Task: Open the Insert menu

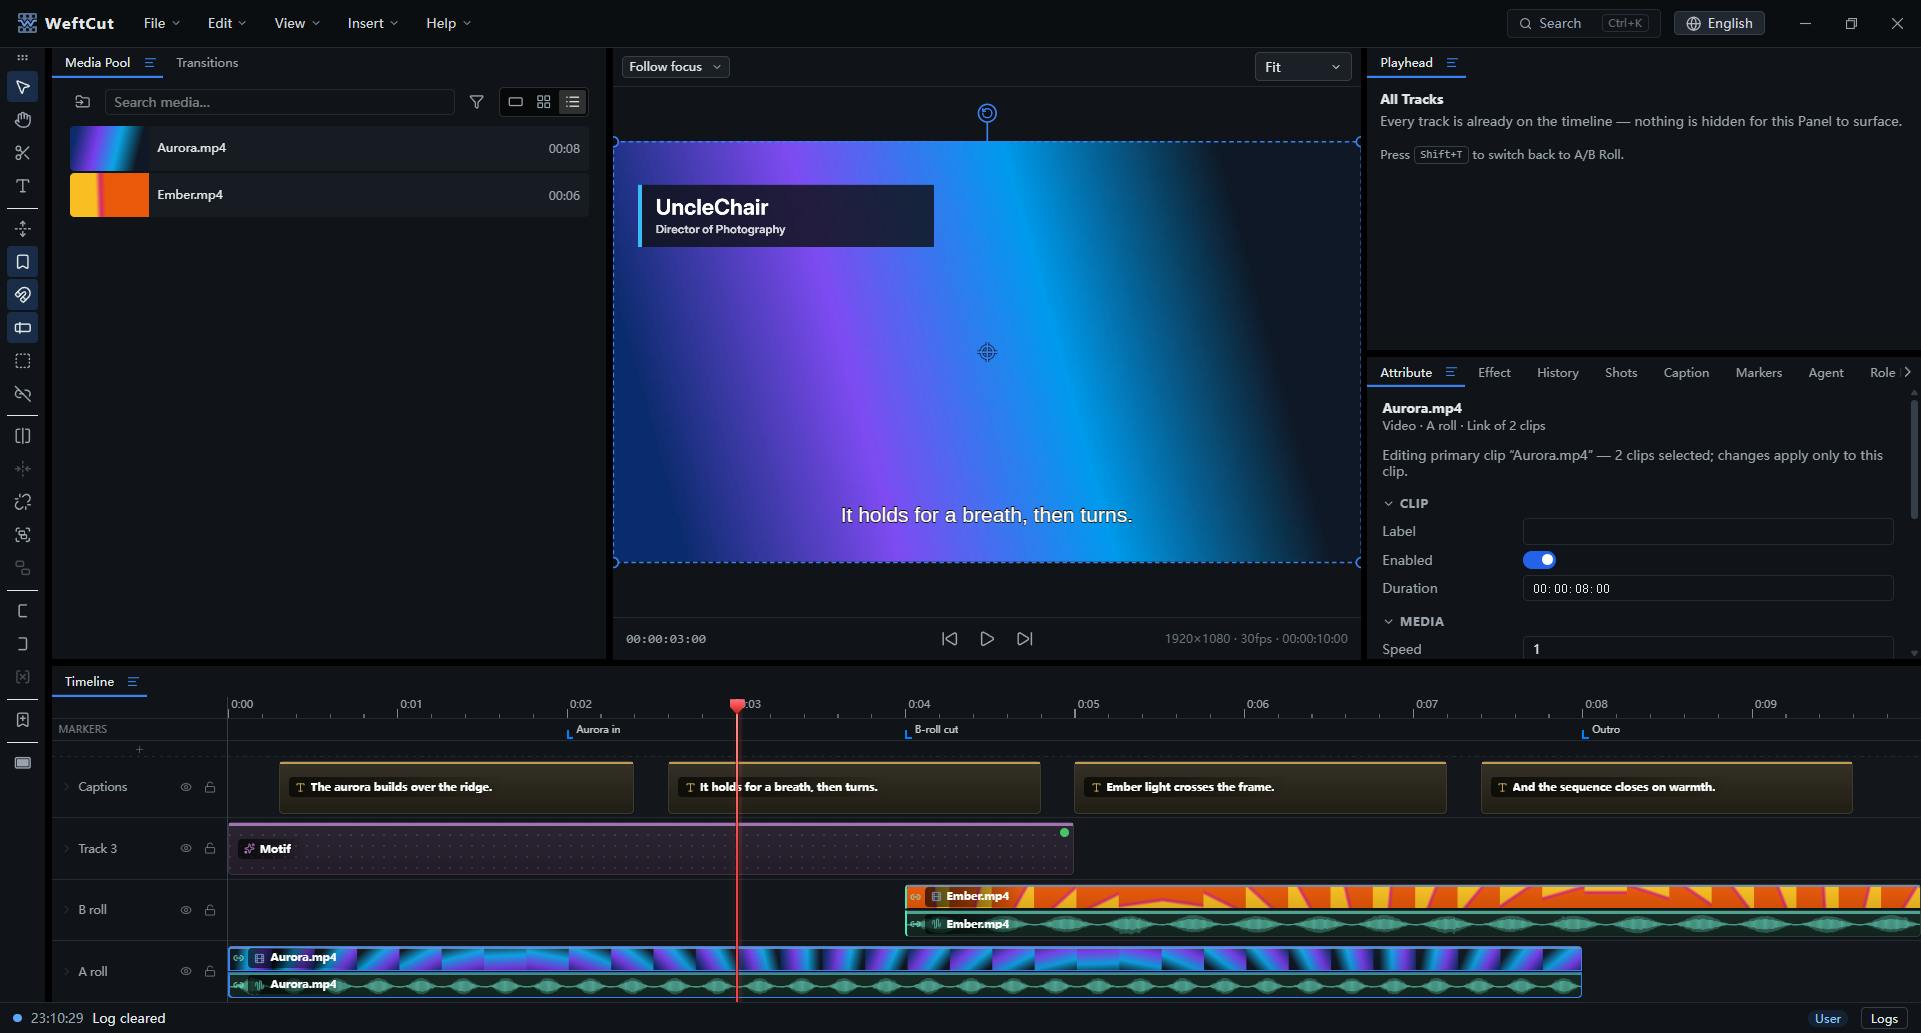Action: click(x=372, y=23)
